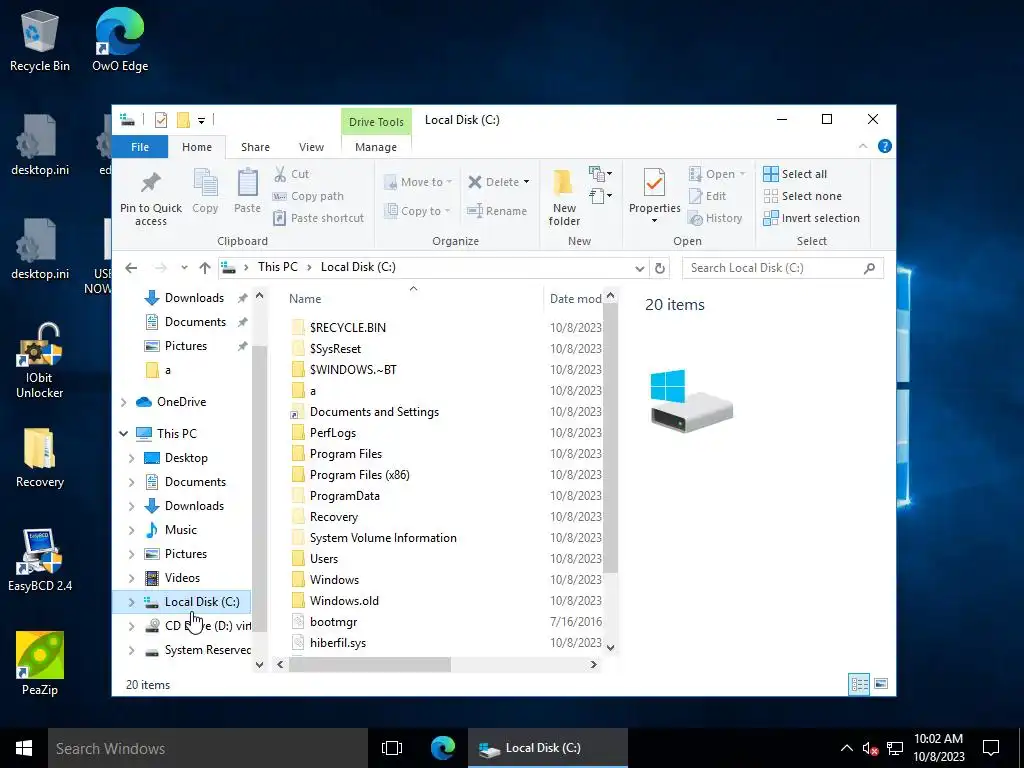1024x768 pixels.
Task: Open Task View on taskbar
Action: 392,748
